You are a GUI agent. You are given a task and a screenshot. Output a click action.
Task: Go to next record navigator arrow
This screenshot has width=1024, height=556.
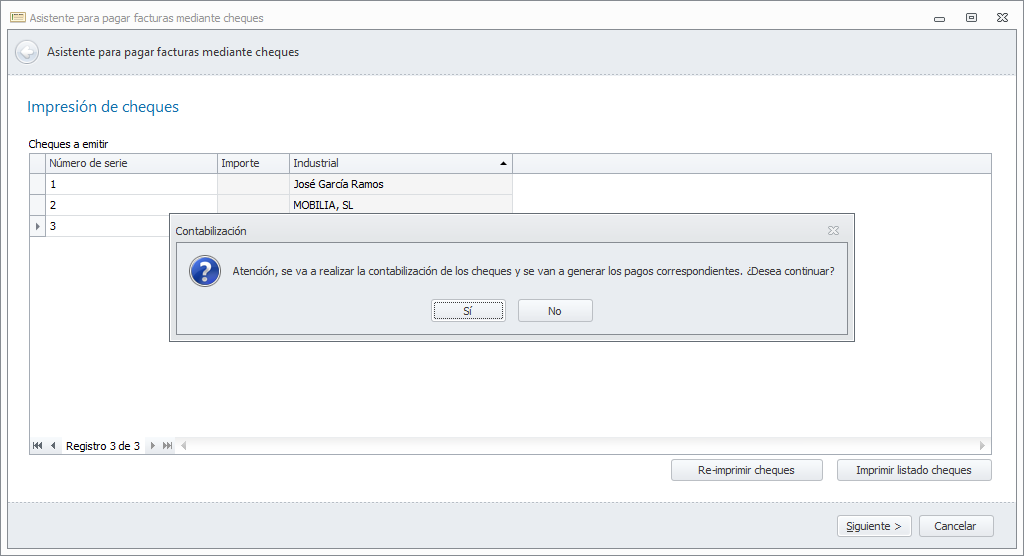(x=152, y=446)
